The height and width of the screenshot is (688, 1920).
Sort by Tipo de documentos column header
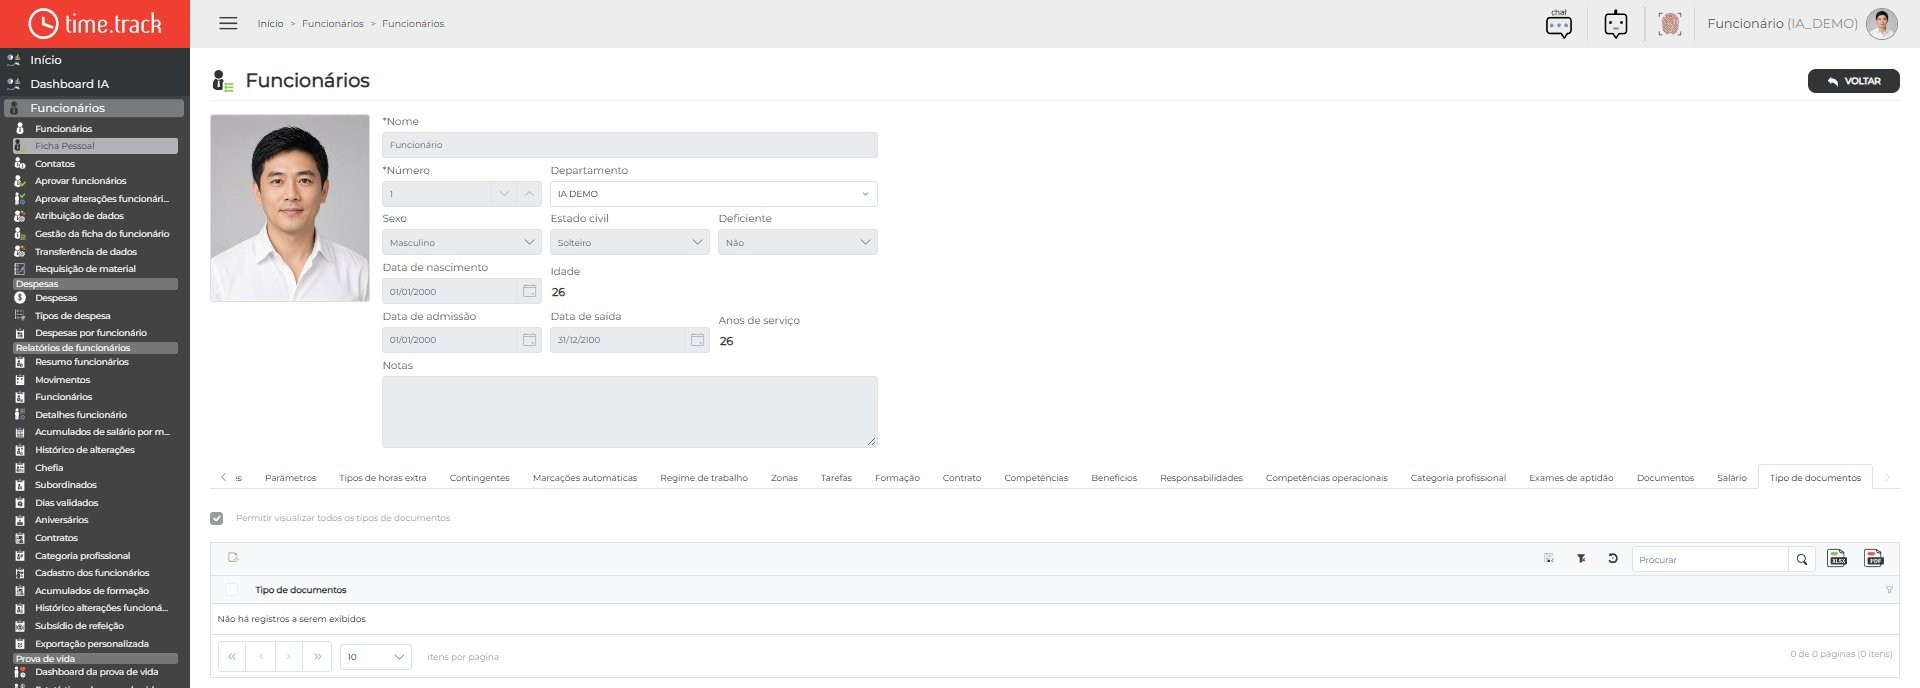click(300, 590)
